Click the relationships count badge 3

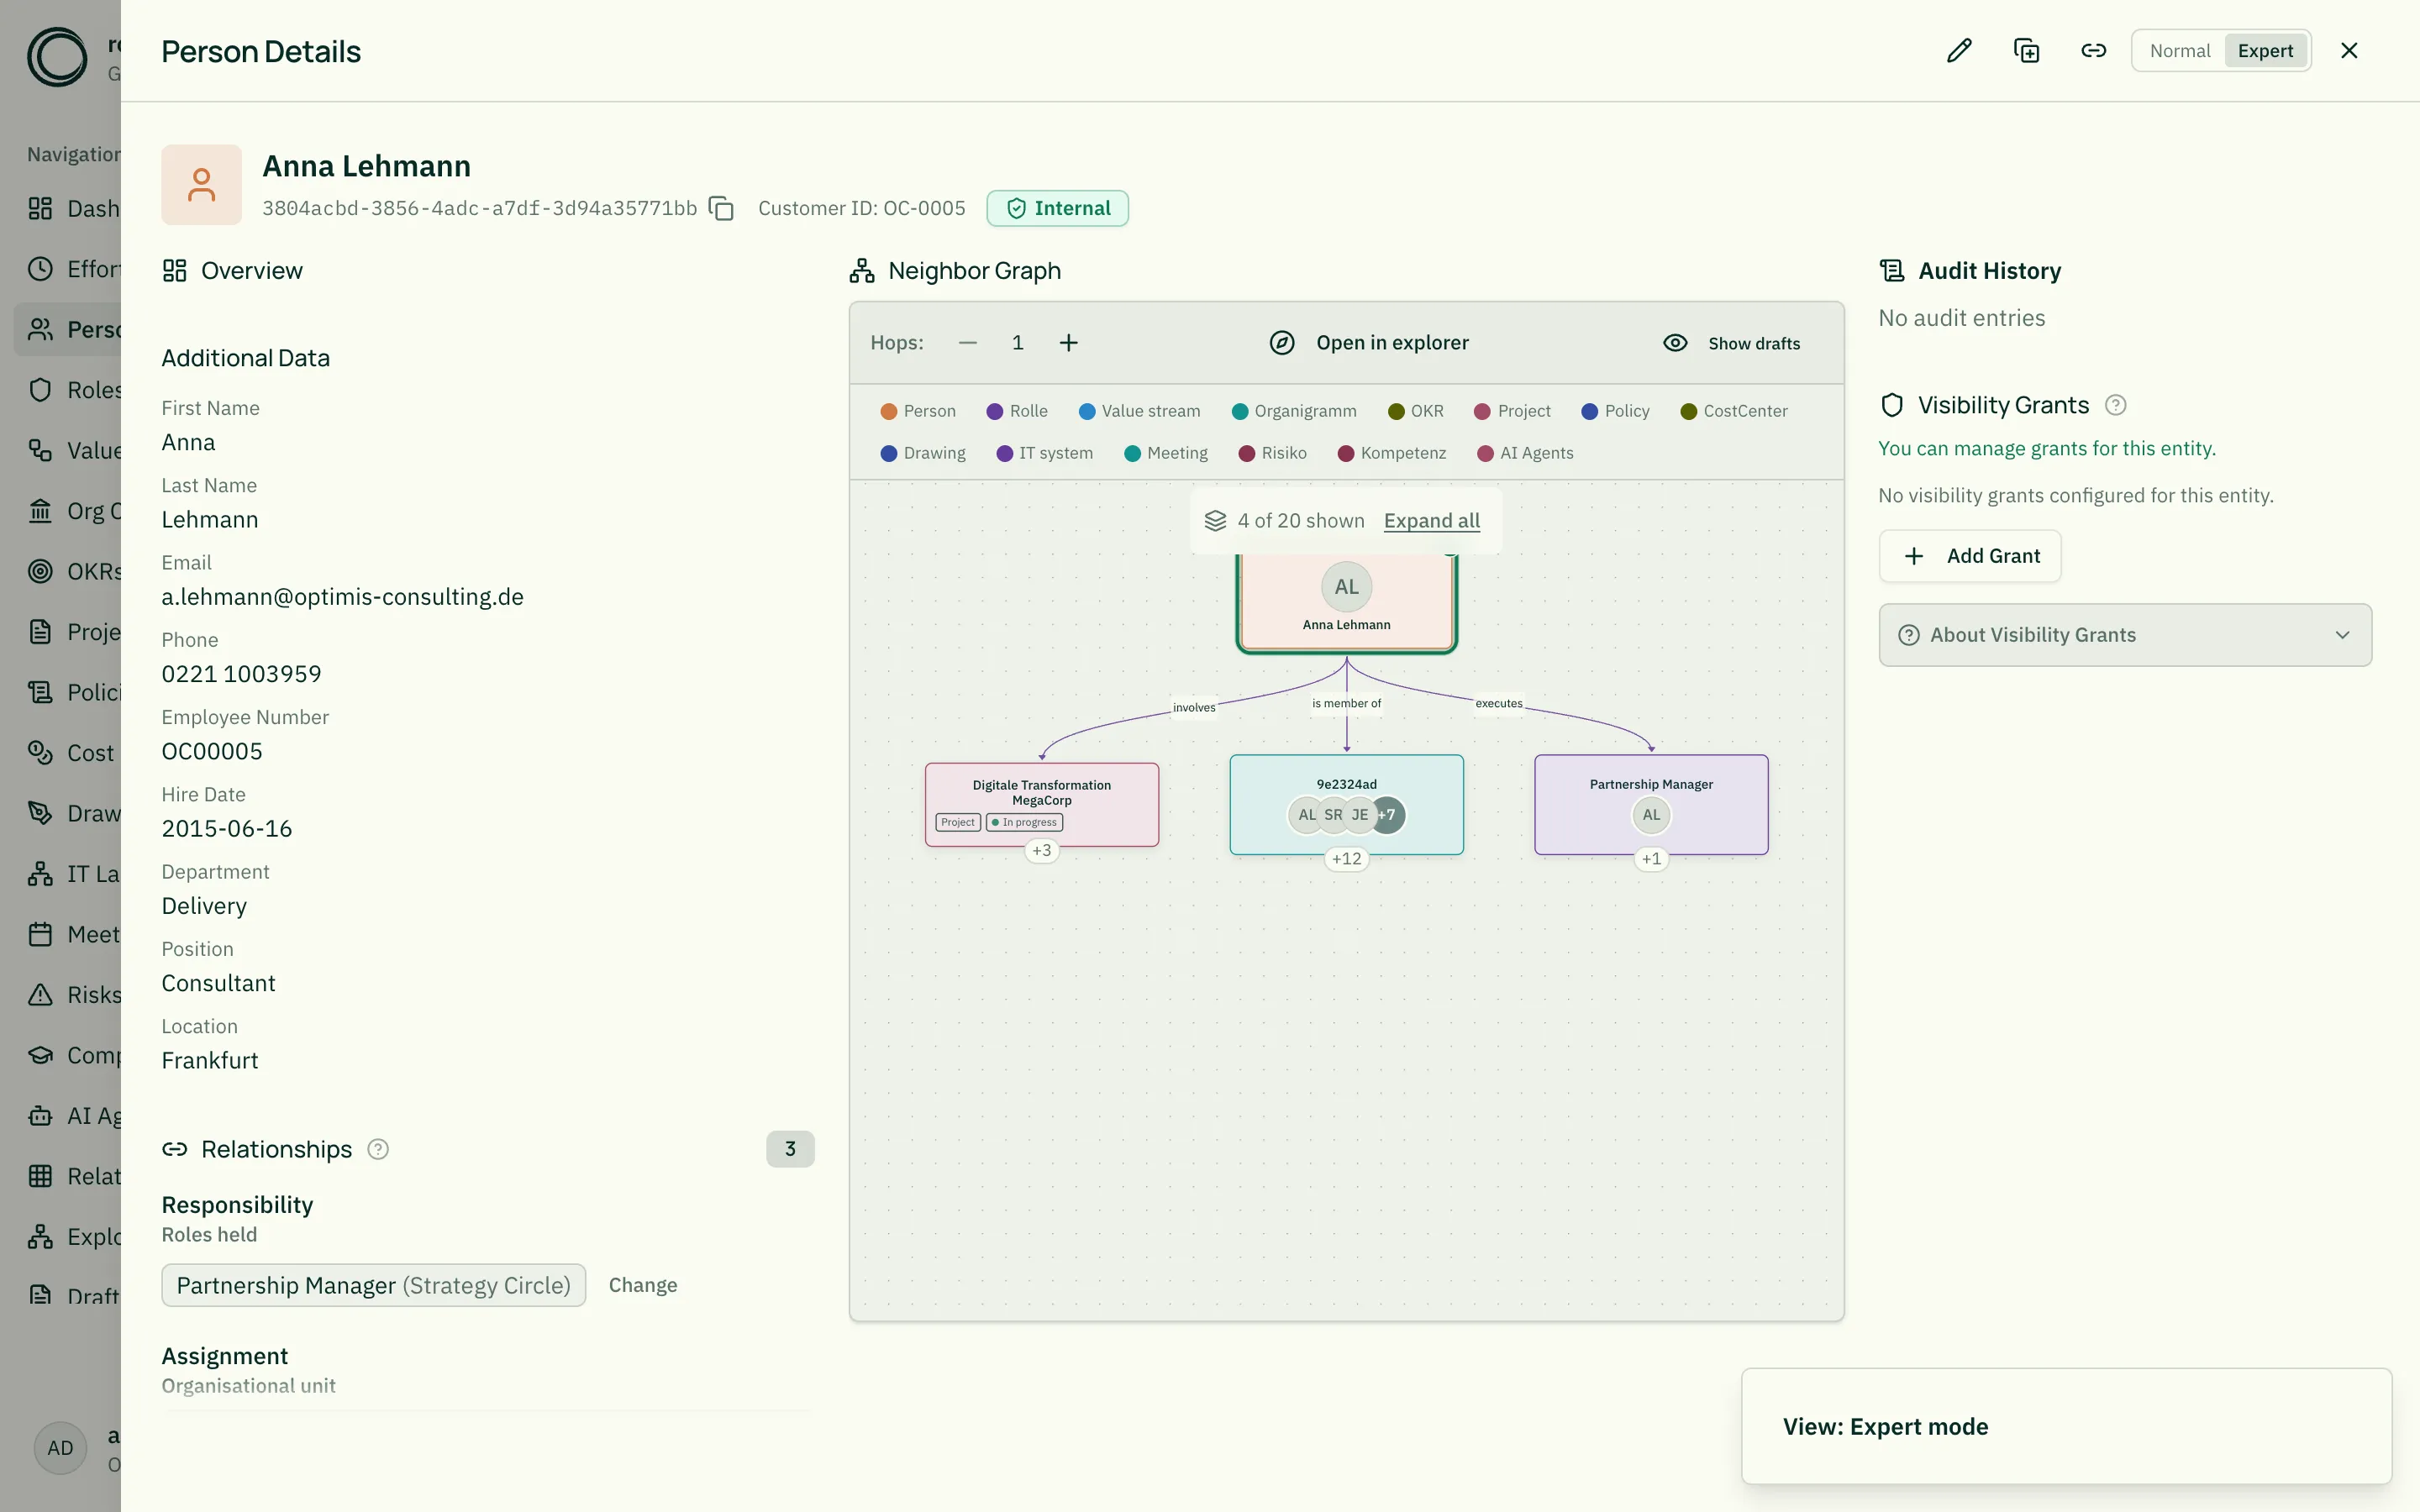pyautogui.click(x=790, y=1149)
